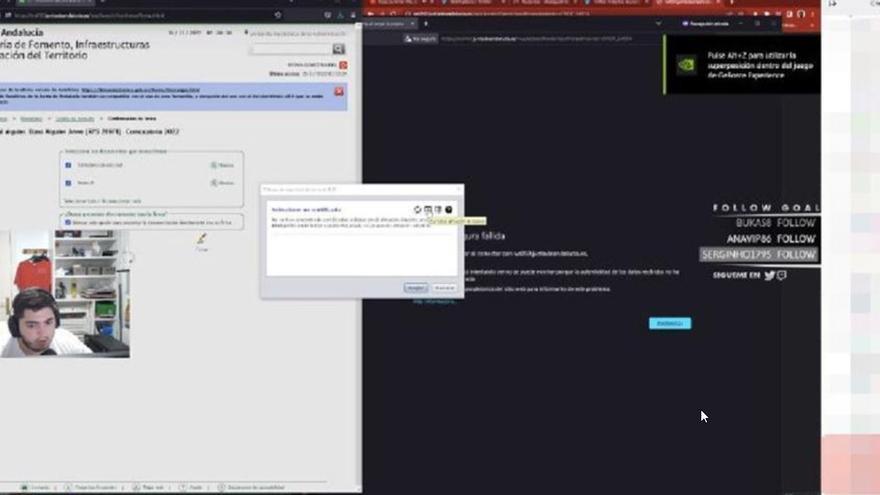The height and width of the screenshot is (495, 880).
Task: Click the reload icon in left browser toolbar
Action: coord(278,15)
